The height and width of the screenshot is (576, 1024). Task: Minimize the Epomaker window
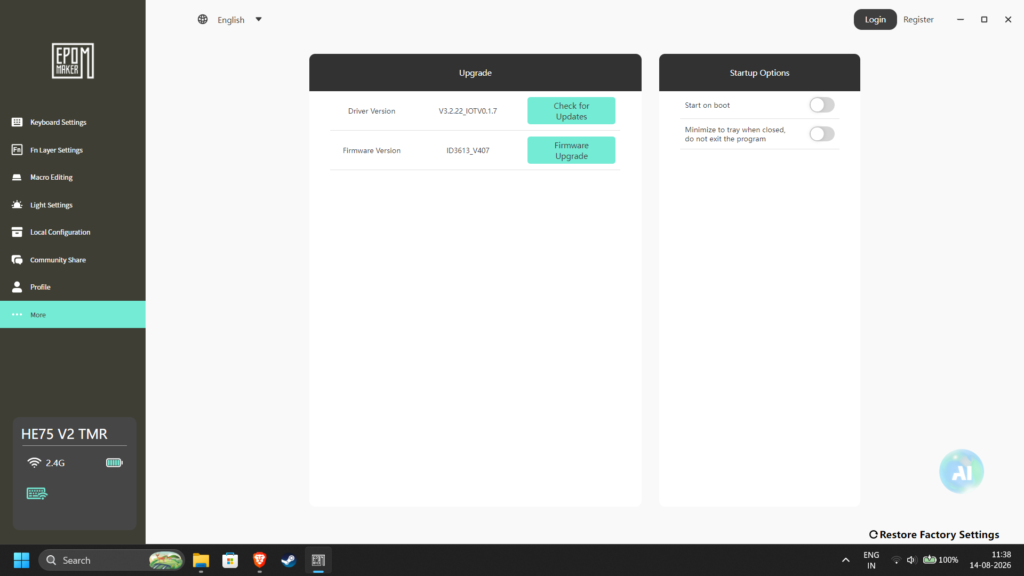pyautogui.click(x=960, y=20)
